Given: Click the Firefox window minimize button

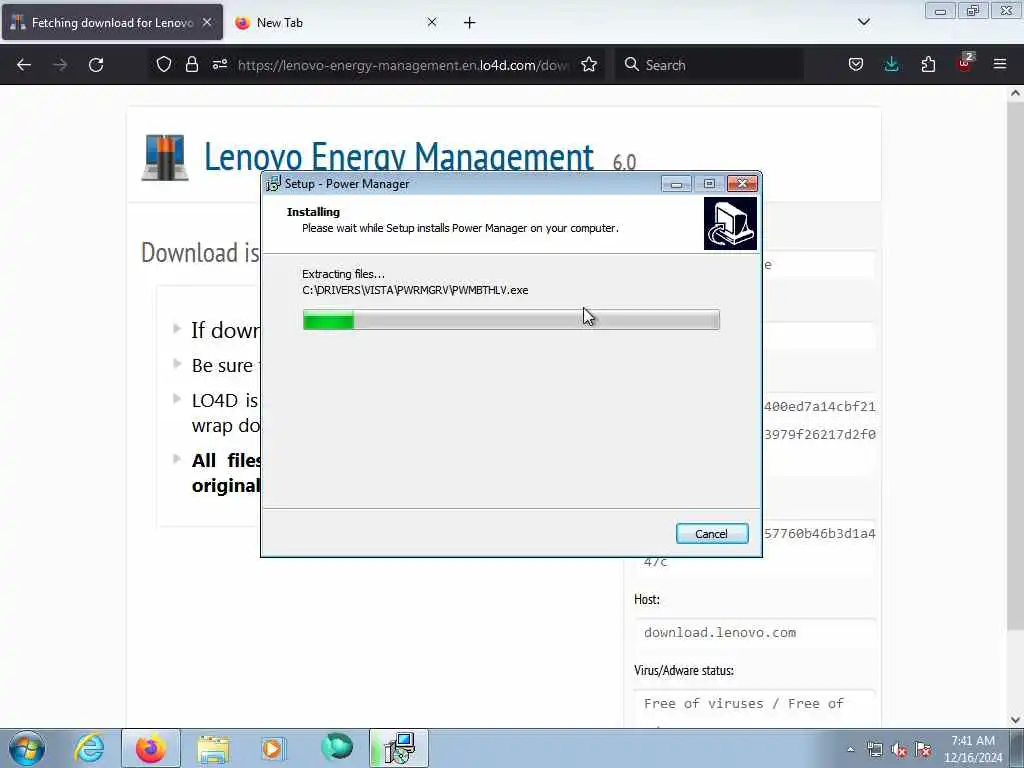Looking at the screenshot, I should [x=940, y=11].
